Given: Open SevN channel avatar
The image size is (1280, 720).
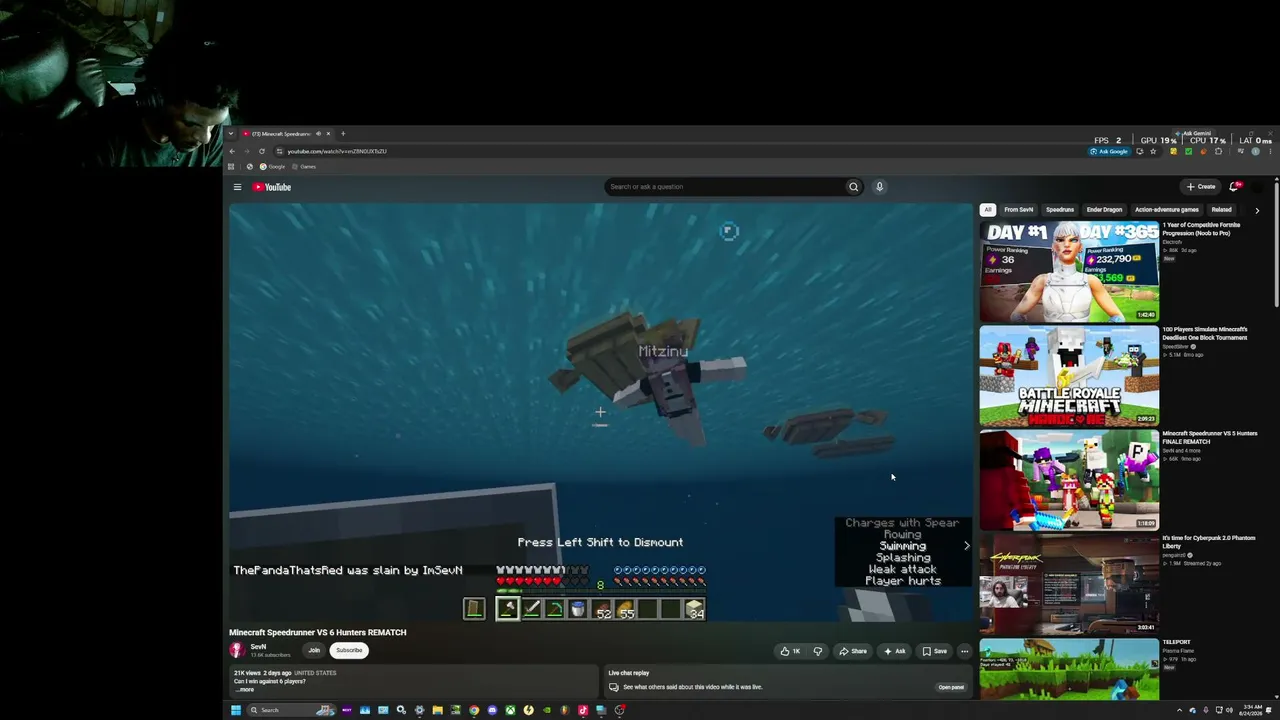Looking at the screenshot, I should 237,650.
